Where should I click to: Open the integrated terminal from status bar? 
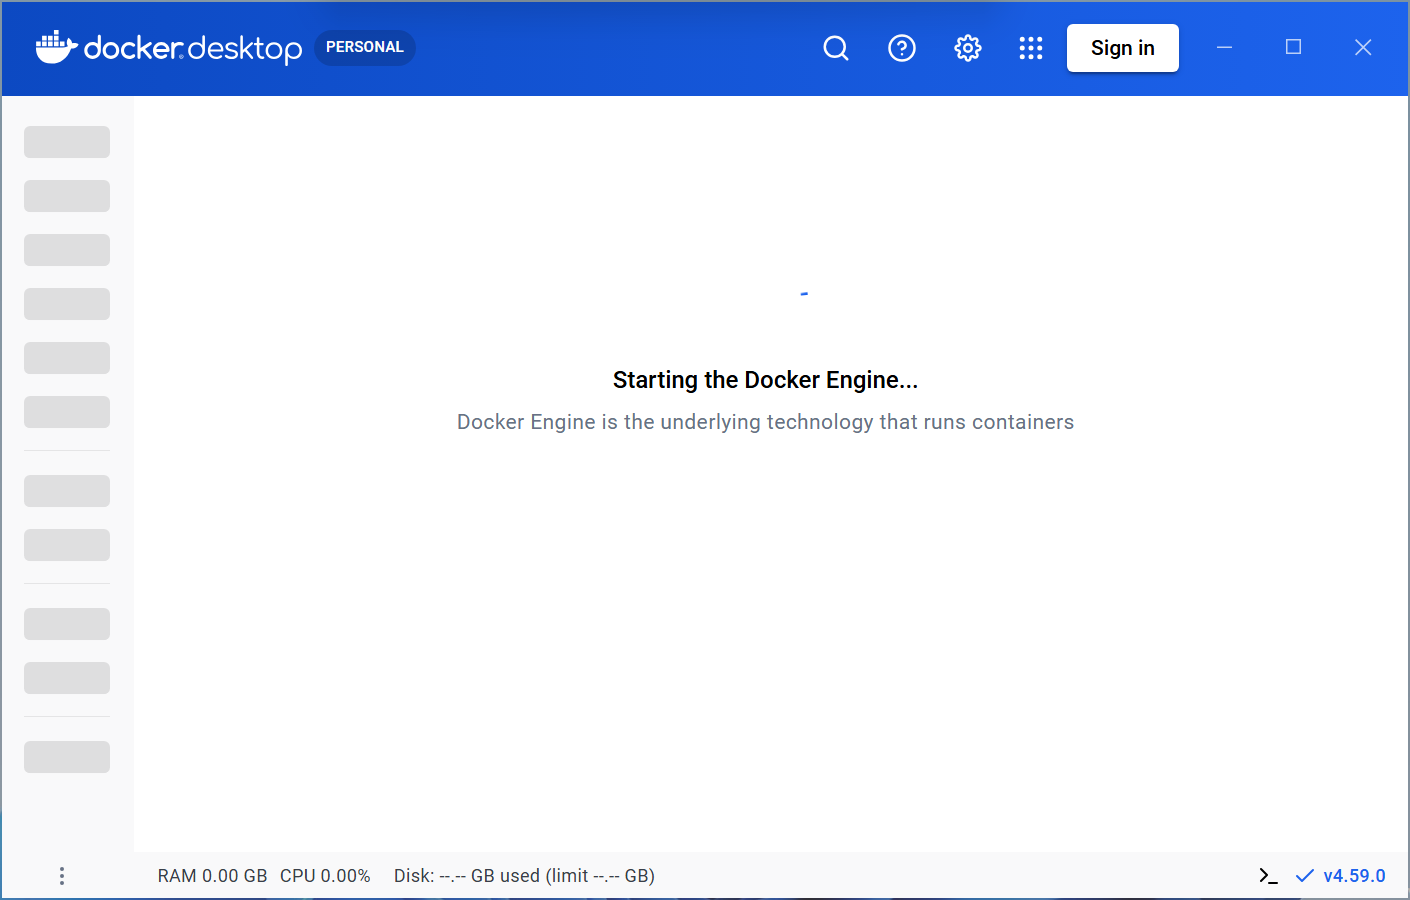click(1268, 875)
